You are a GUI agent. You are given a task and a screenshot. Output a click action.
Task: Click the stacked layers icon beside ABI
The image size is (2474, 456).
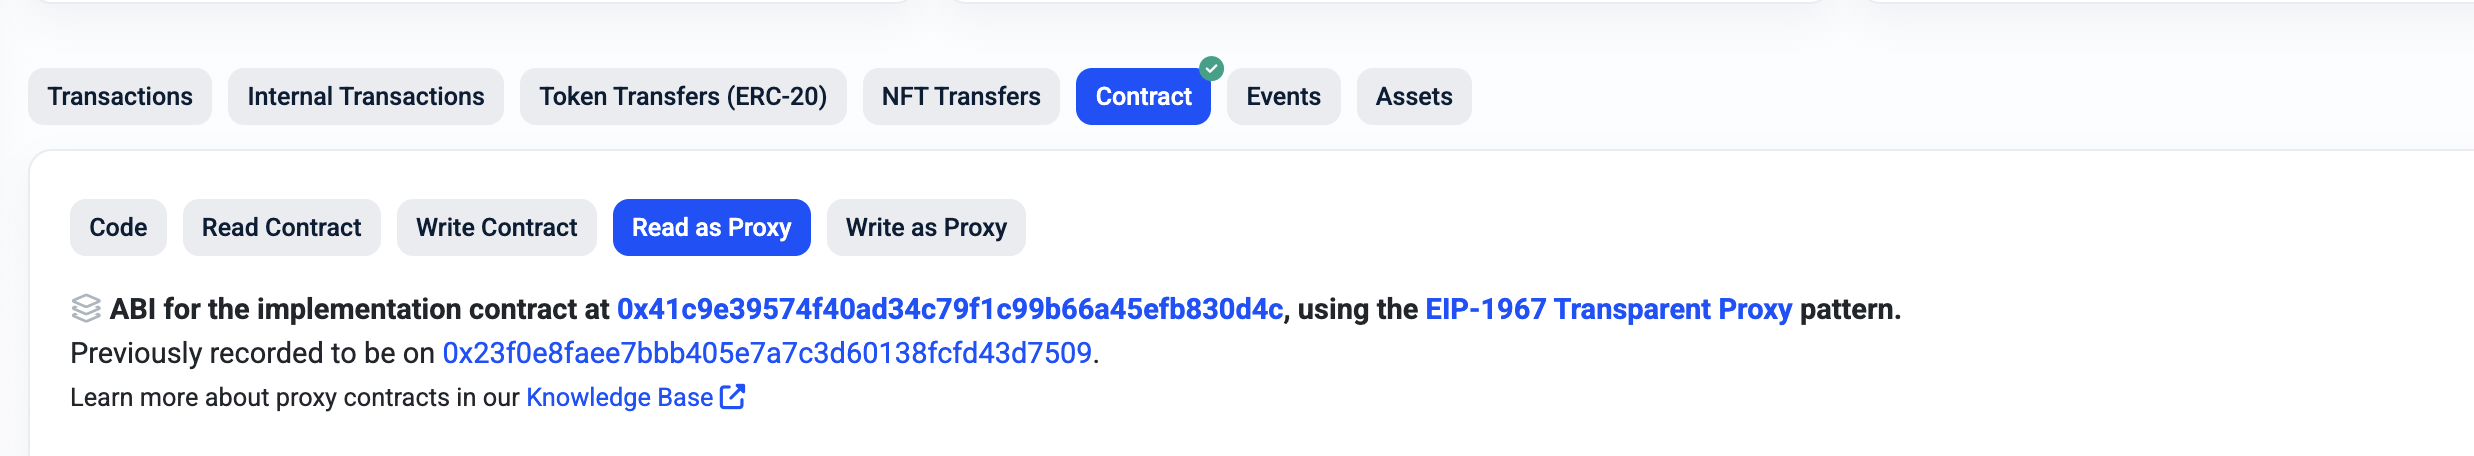(86, 309)
